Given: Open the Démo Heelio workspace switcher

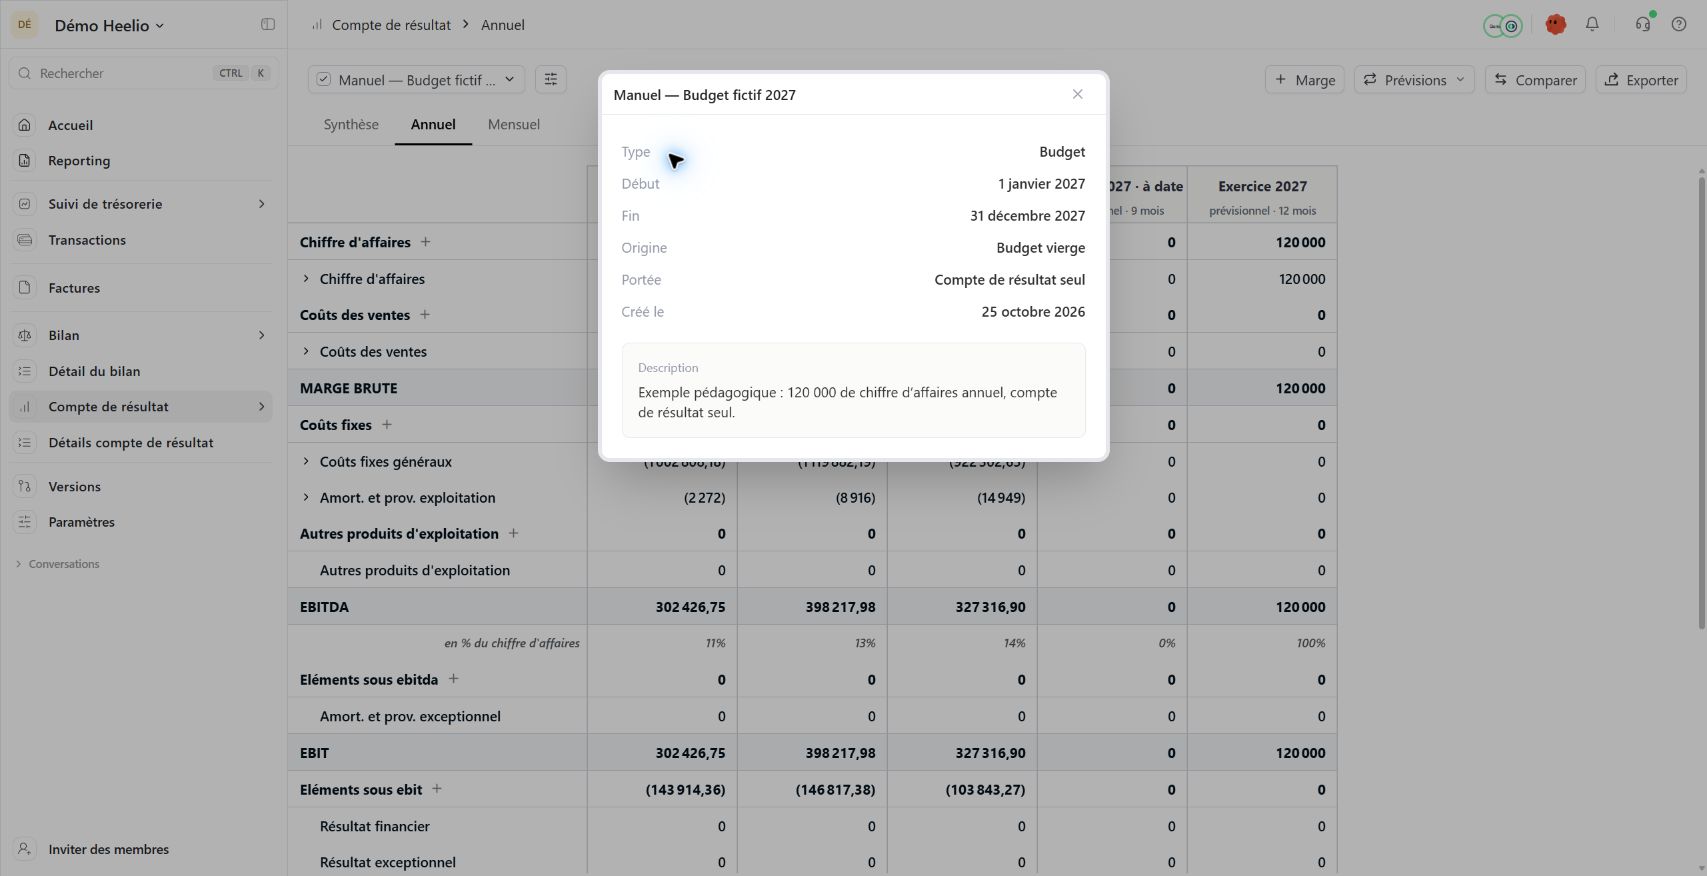Looking at the screenshot, I should click(x=109, y=26).
